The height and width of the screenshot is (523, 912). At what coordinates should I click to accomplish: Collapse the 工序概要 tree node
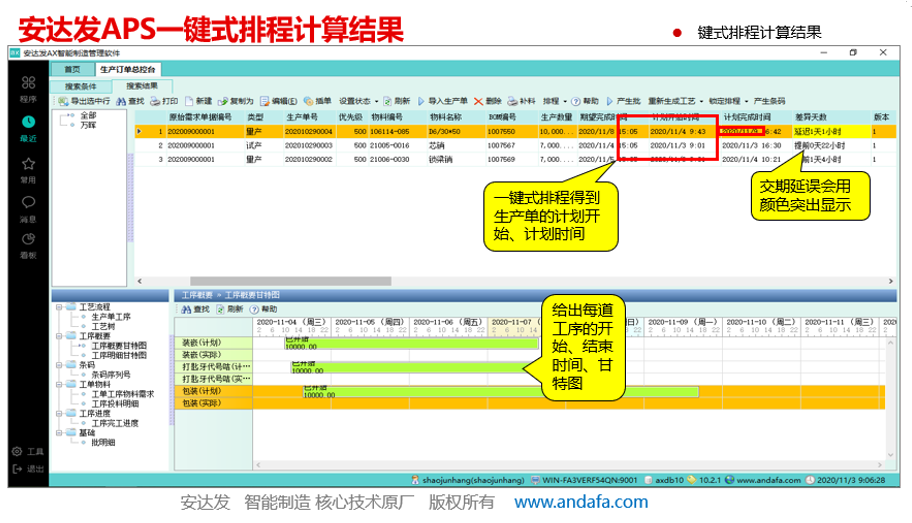(x=59, y=336)
